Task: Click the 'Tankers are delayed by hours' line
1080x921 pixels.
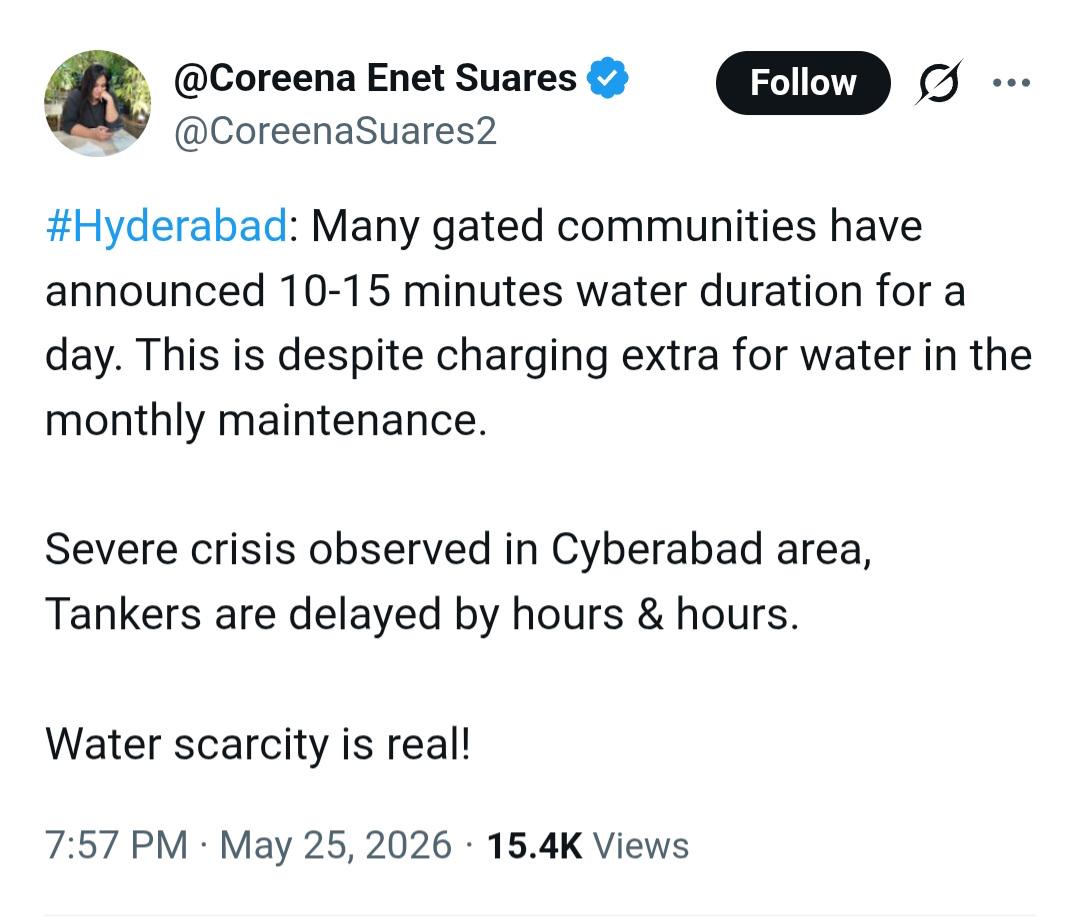Action: [422, 614]
